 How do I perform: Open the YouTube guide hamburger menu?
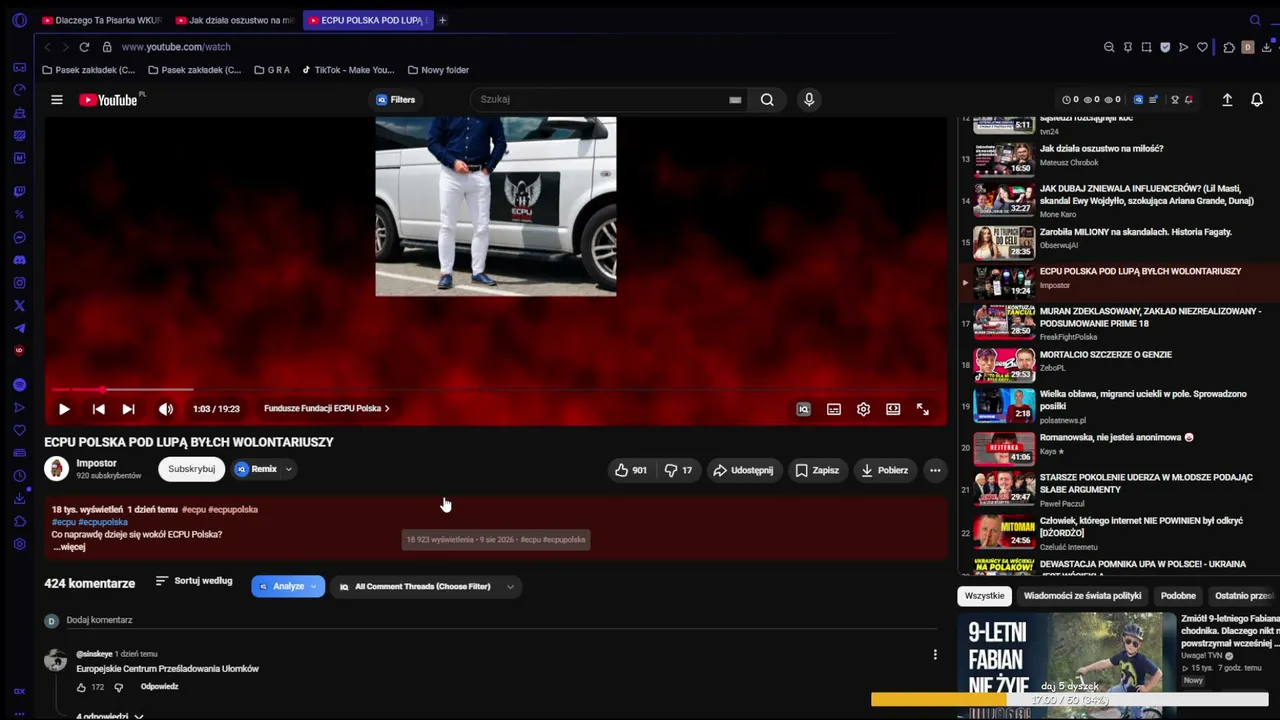click(x=57, y=100)
